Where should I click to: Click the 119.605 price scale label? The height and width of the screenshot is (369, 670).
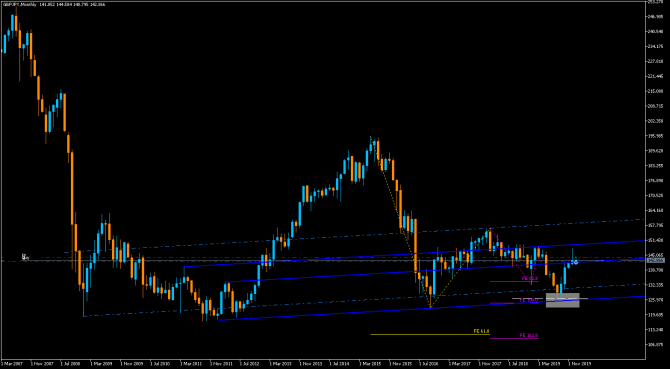pyautogui.click(x=656, y=315)
